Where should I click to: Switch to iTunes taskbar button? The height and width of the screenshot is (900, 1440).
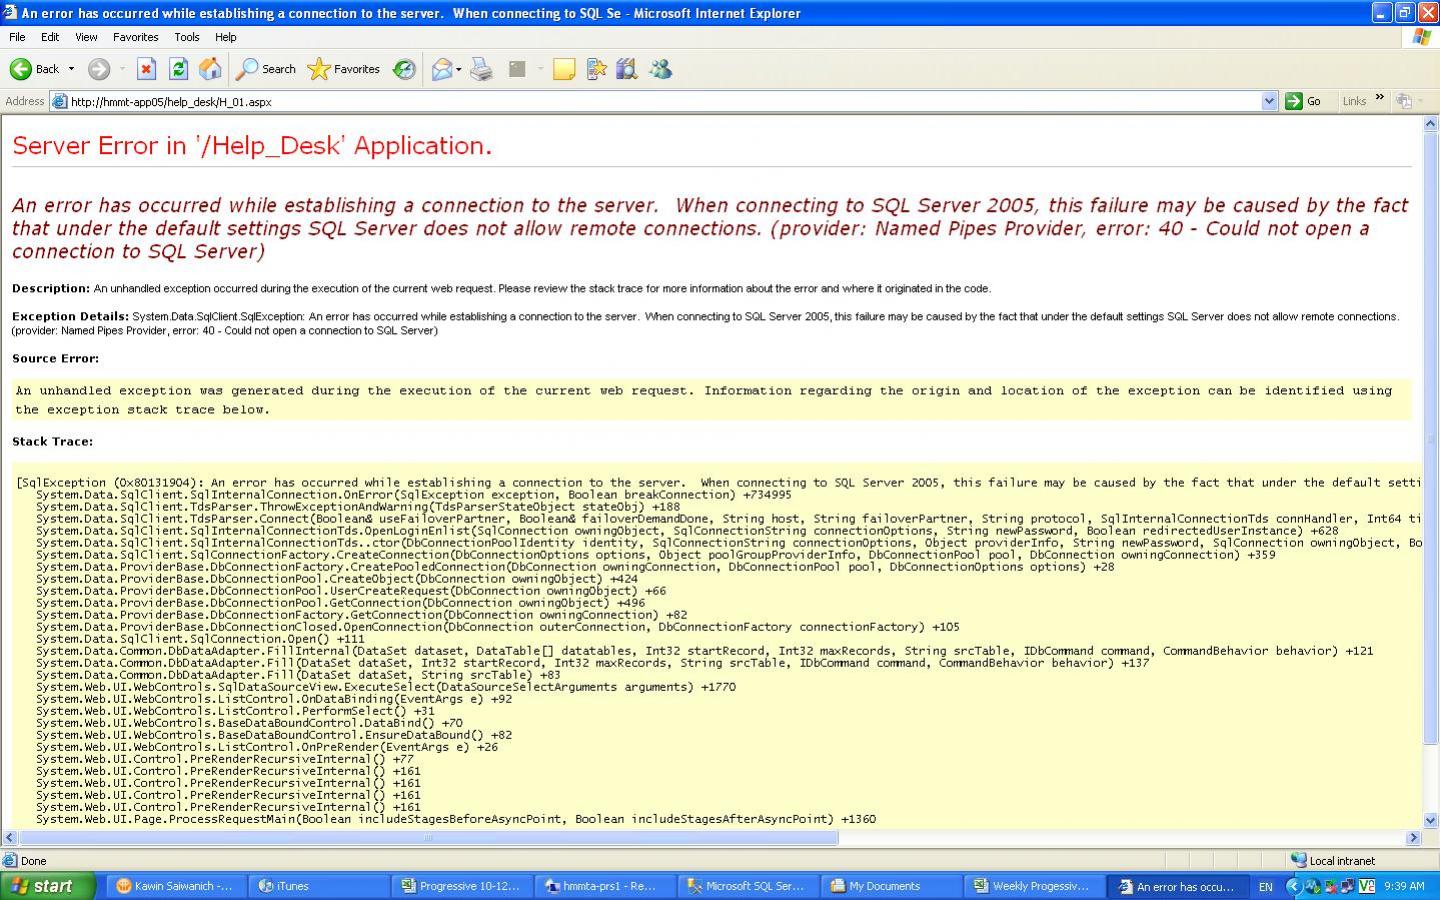pos(319,886)
